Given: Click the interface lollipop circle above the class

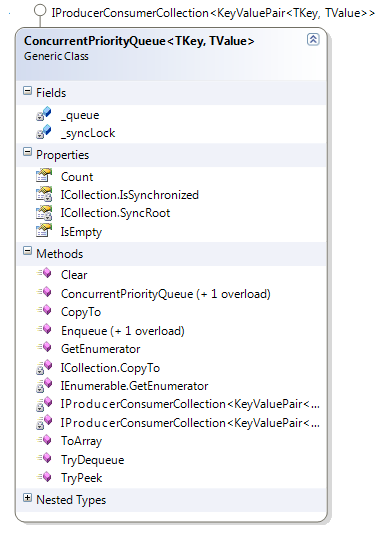Looking at the screenshot, I should [x=40, y=11].
